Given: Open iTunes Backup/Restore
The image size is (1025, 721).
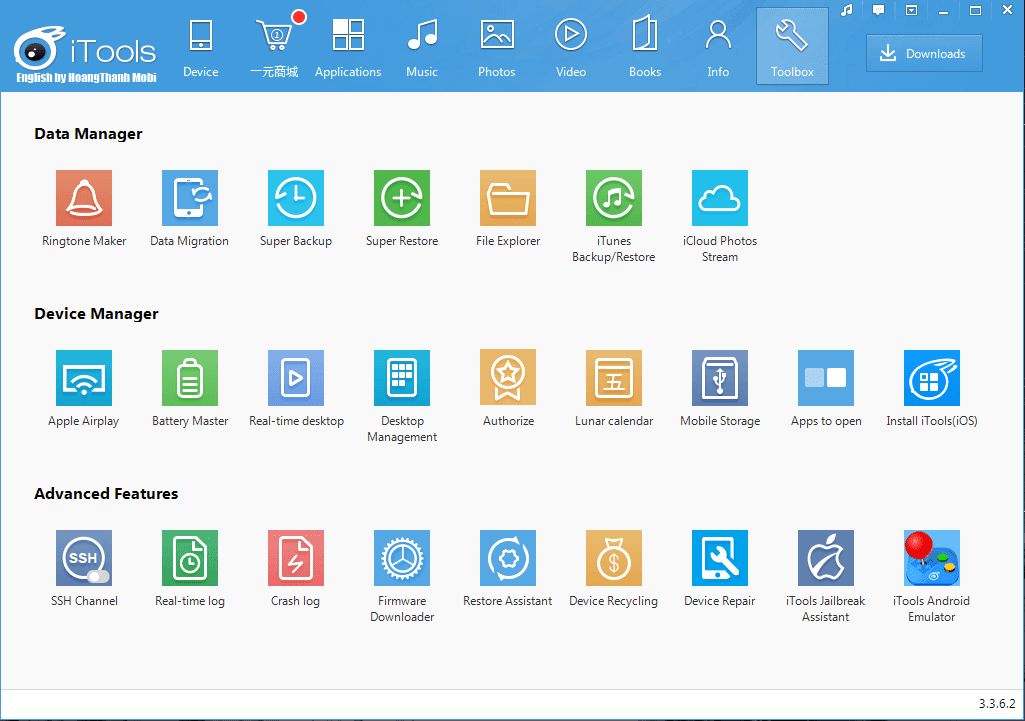Looking at the screenshot, I should coord(614,198).
